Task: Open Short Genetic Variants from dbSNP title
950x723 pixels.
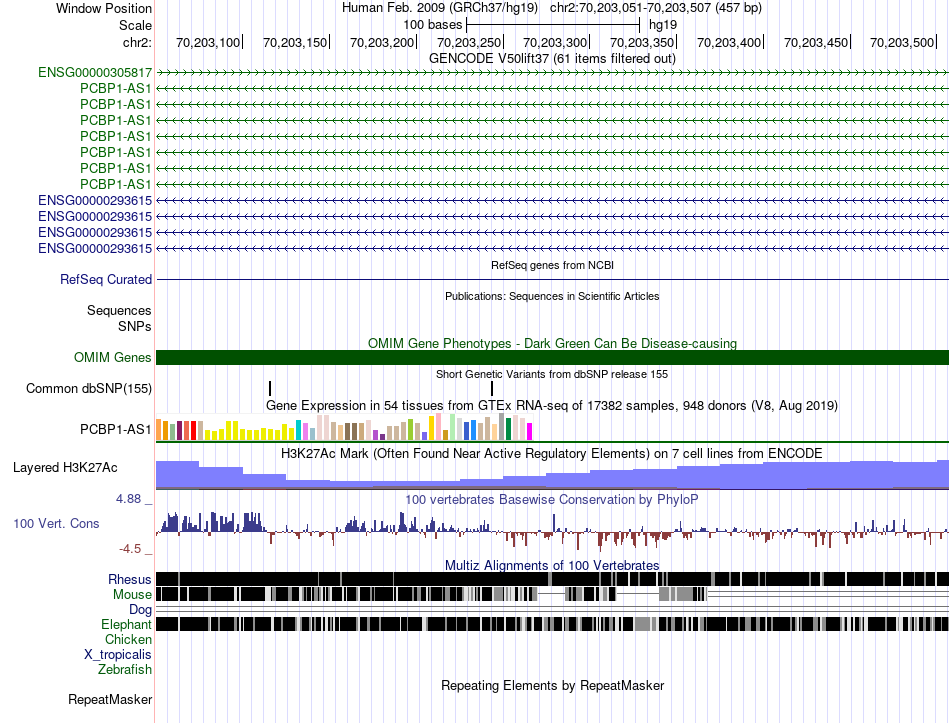Action: pyautogui.click(x=552, y=375)
